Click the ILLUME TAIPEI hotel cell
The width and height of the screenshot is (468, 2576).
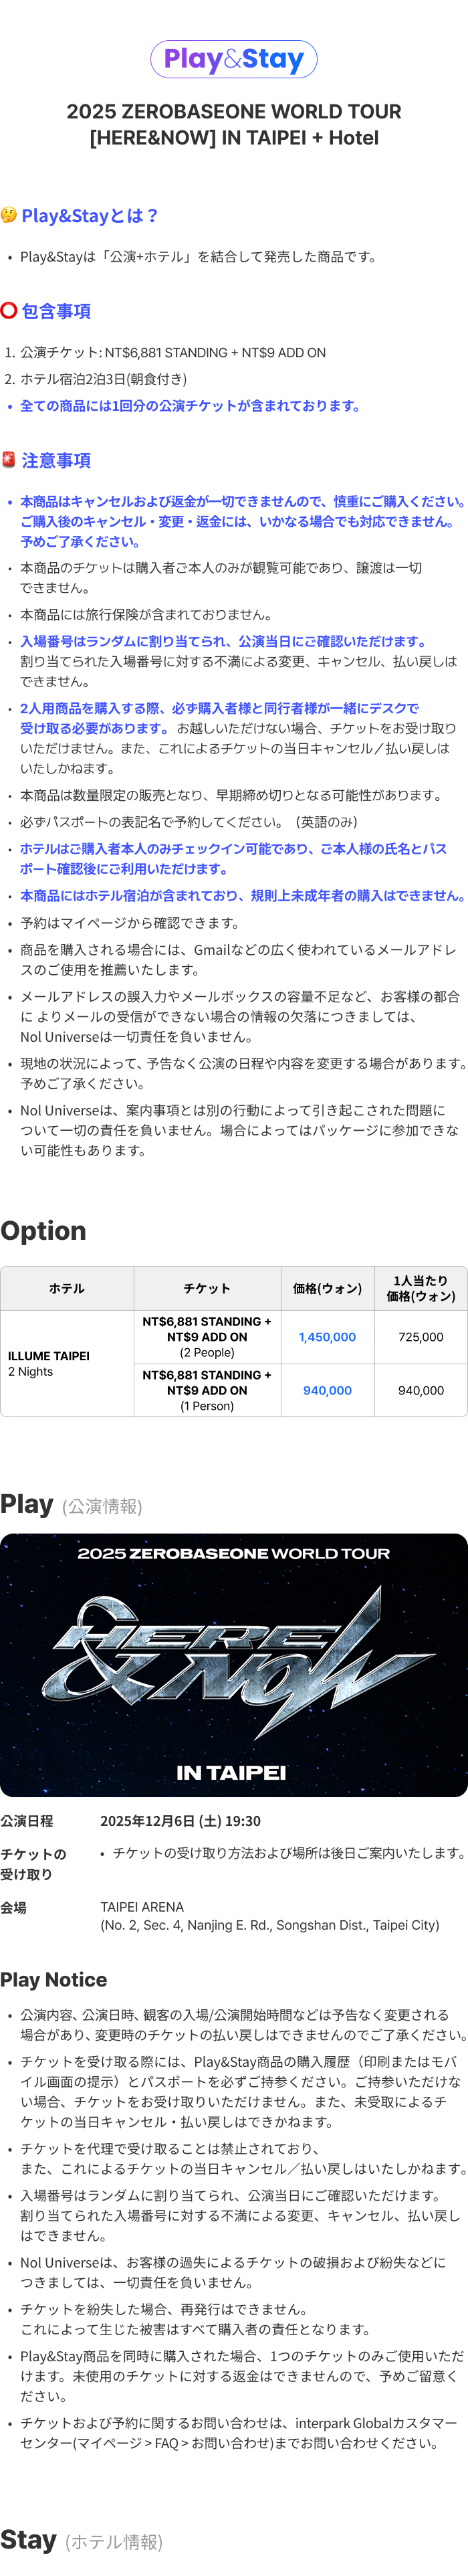pyautogui.click(x=67, y=1364)
